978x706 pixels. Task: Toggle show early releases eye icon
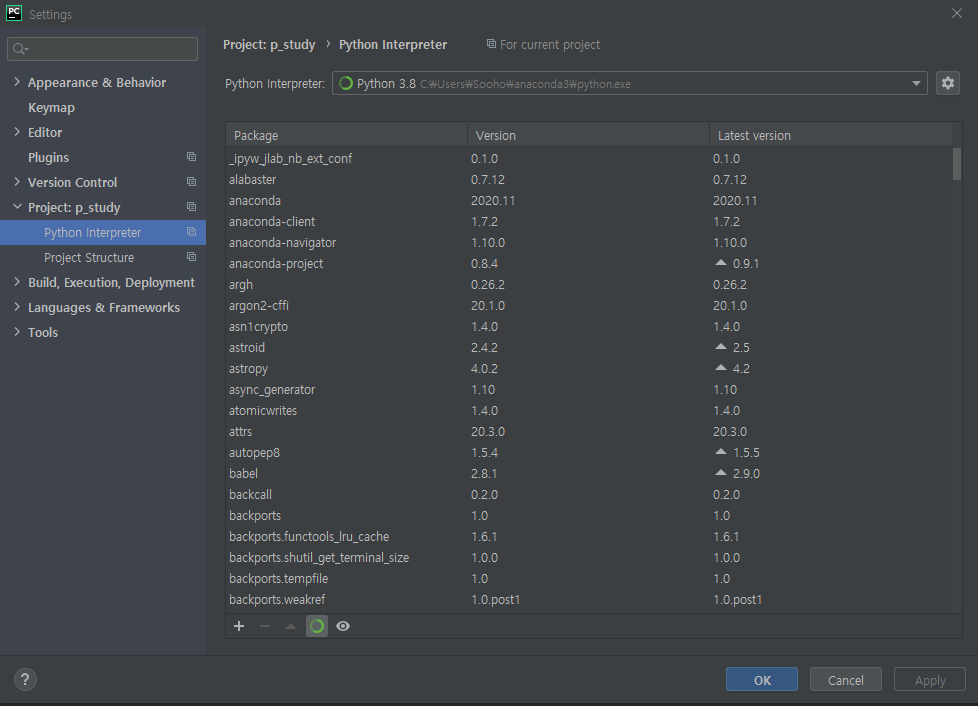(x=343, y=626)
